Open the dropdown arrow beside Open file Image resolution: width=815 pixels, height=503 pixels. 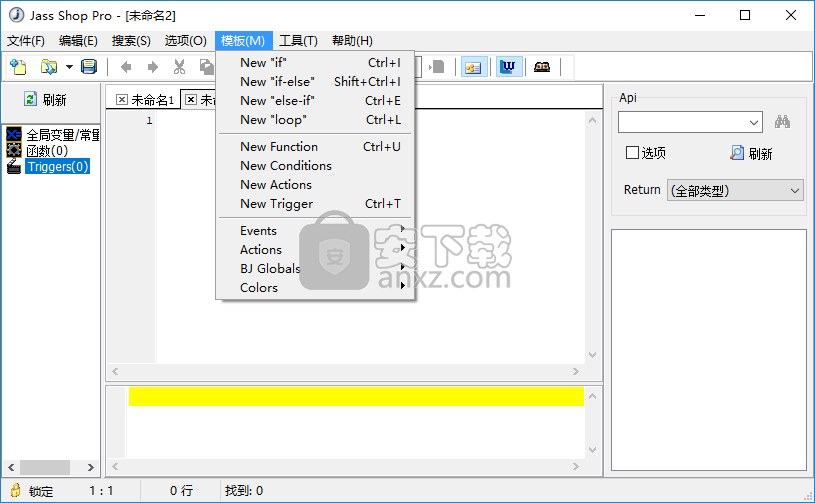69,67
